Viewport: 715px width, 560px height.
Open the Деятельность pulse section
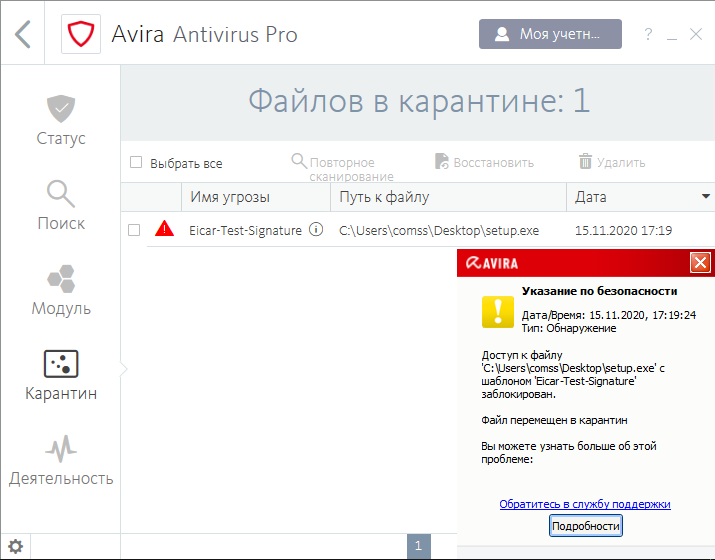pyautogui.click(x=61, y=460)
